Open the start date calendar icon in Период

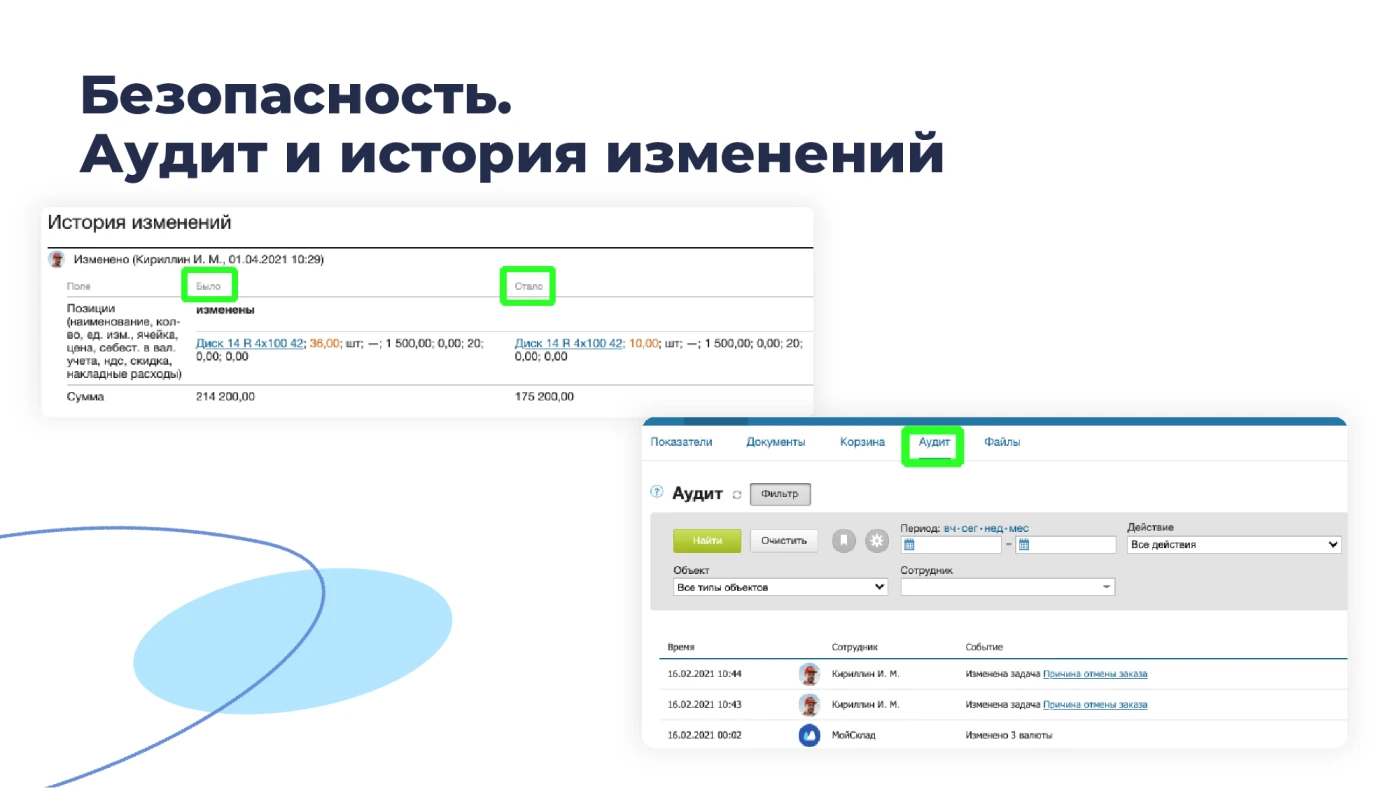point(909,545)
